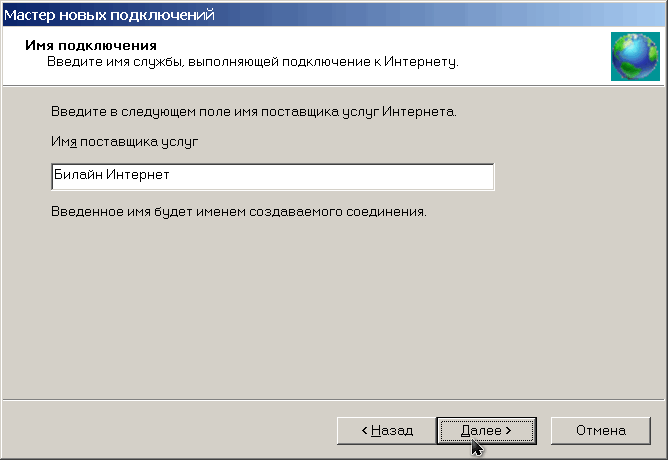This screenshot has width=668, height=460.
Task: Click the Введите имя службы subtitle text
Action: (253, 62)
